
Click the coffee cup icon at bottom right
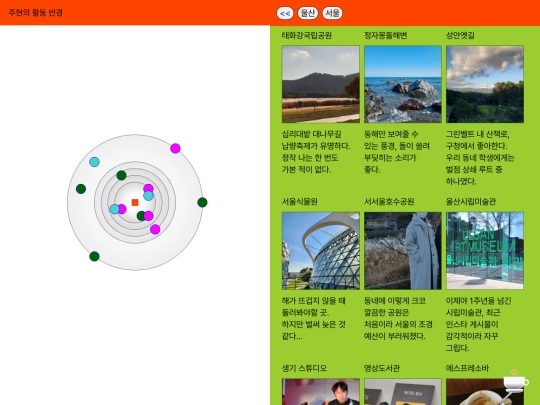coord(515,382)
